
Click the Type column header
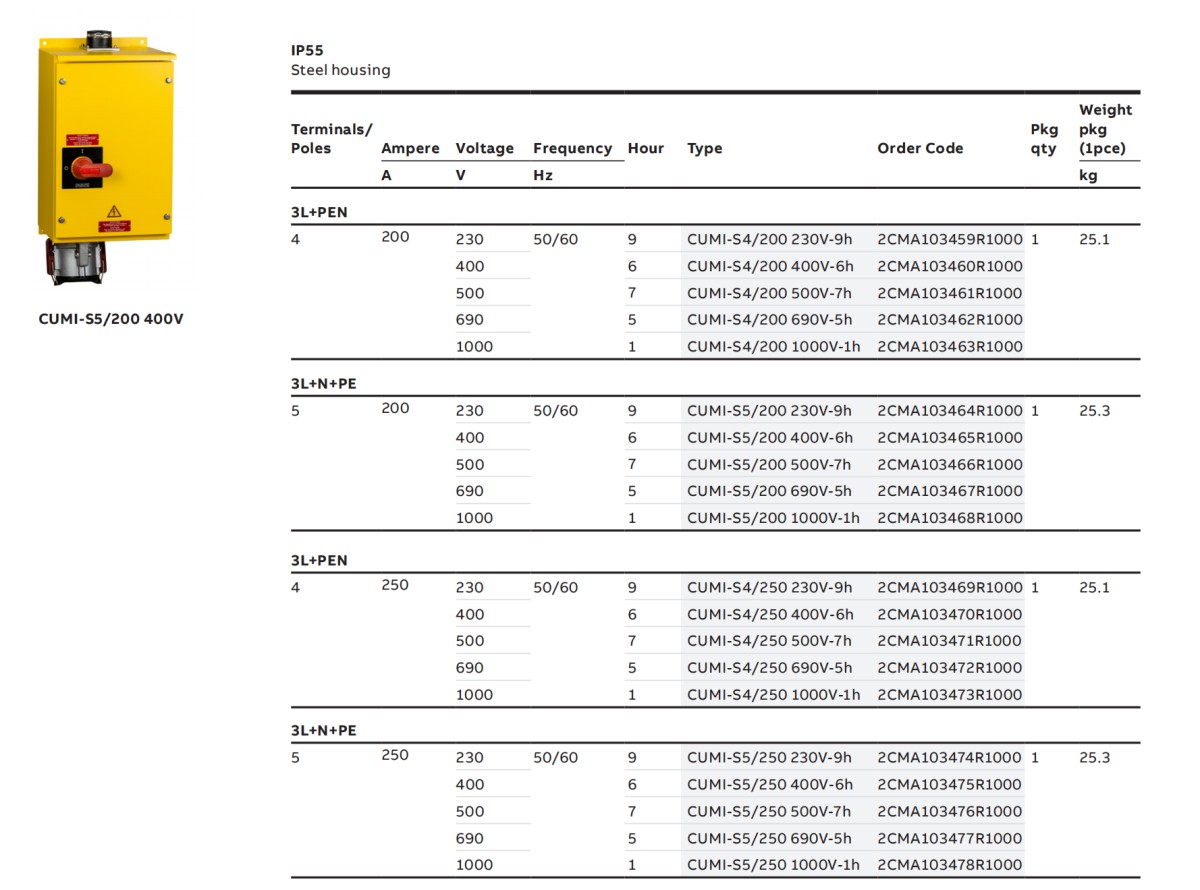click(705, 148)
